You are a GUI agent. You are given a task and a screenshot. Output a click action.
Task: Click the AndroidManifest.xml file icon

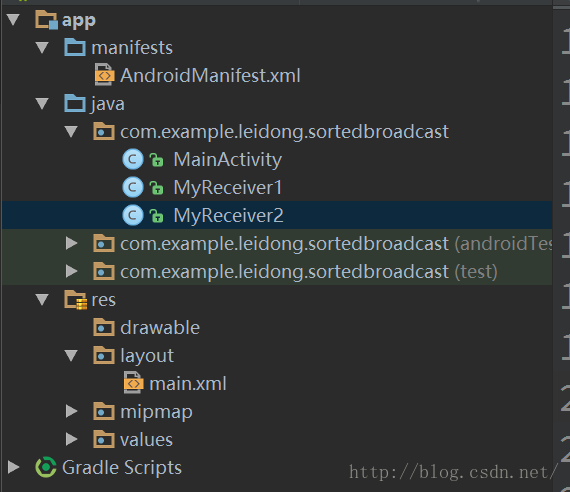pyautogui.click(x=104, y=75)
